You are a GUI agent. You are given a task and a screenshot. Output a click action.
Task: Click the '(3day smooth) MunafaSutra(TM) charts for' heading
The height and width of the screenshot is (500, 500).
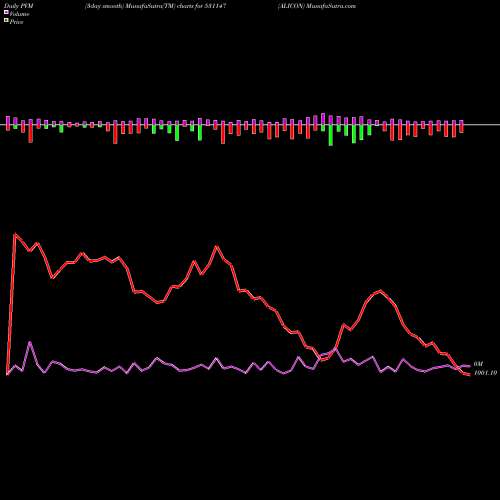144,6
